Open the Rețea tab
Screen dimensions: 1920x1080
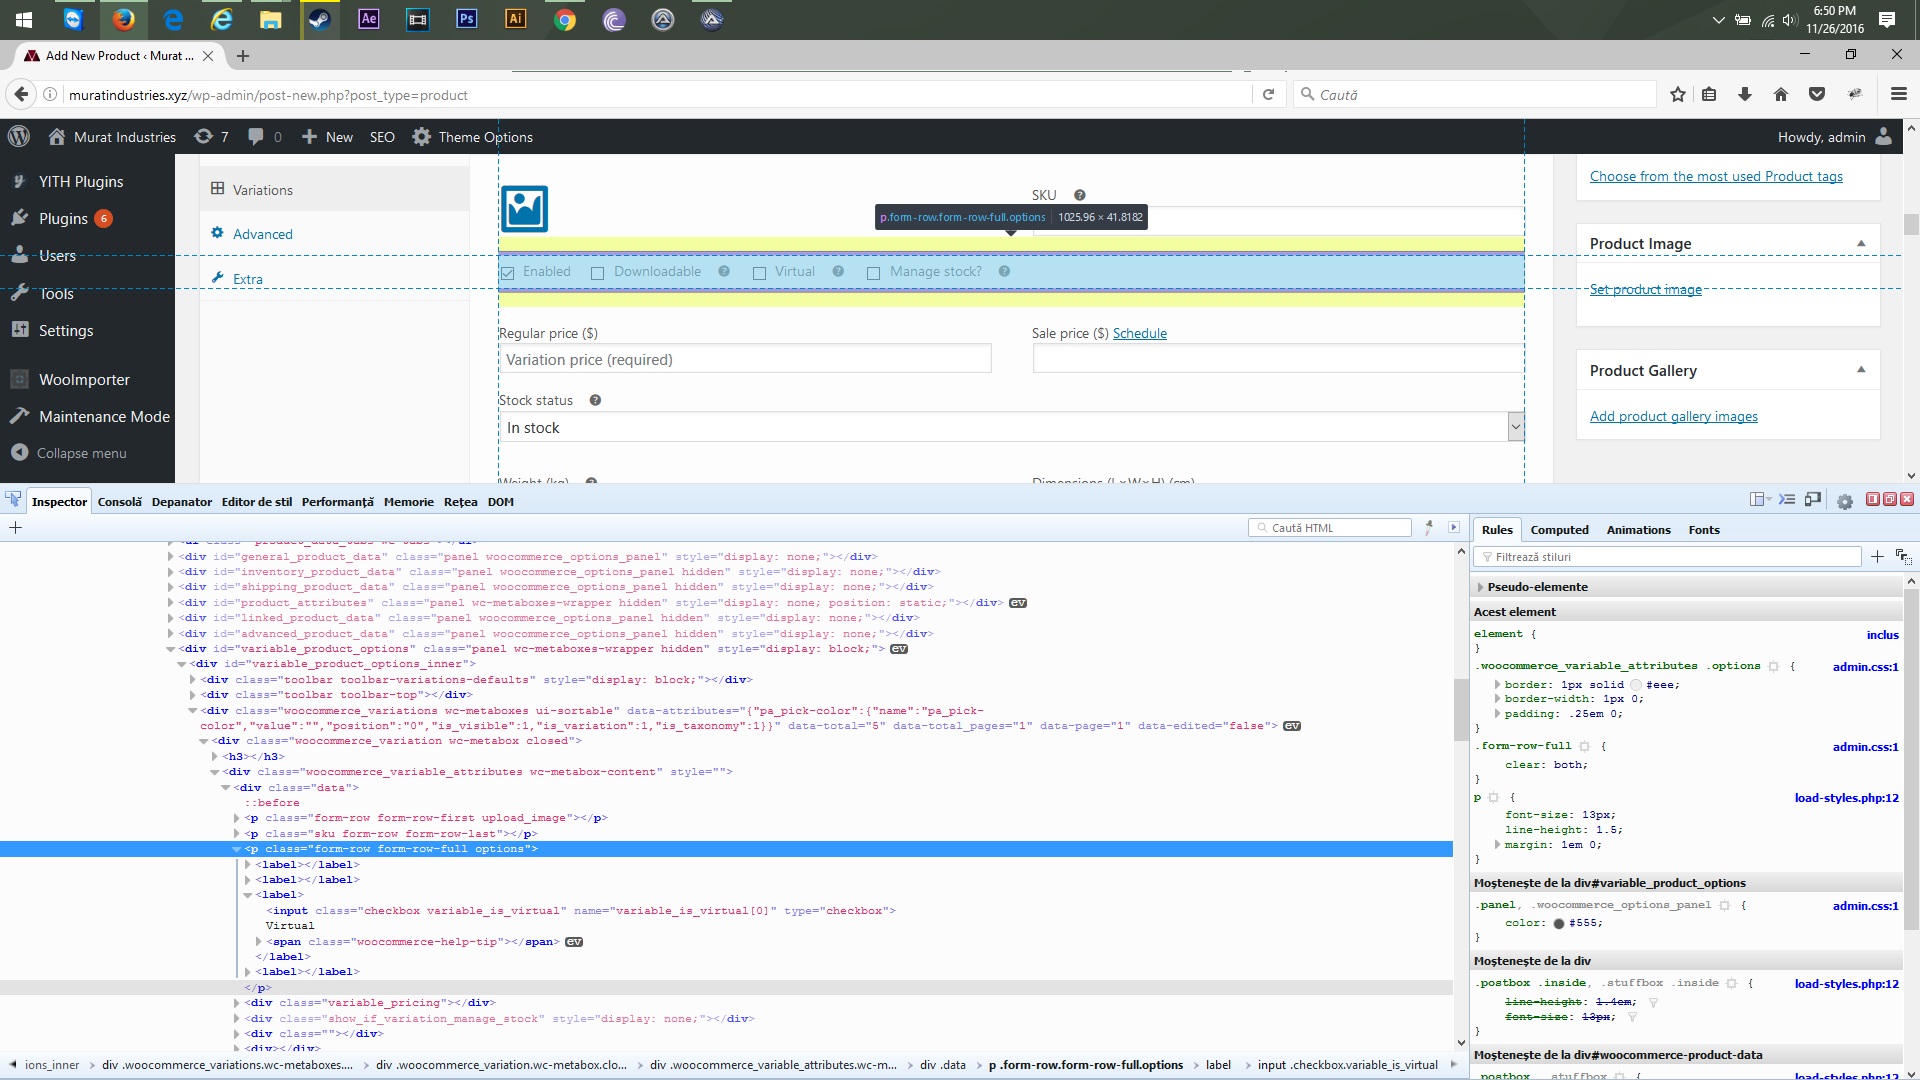461,502
